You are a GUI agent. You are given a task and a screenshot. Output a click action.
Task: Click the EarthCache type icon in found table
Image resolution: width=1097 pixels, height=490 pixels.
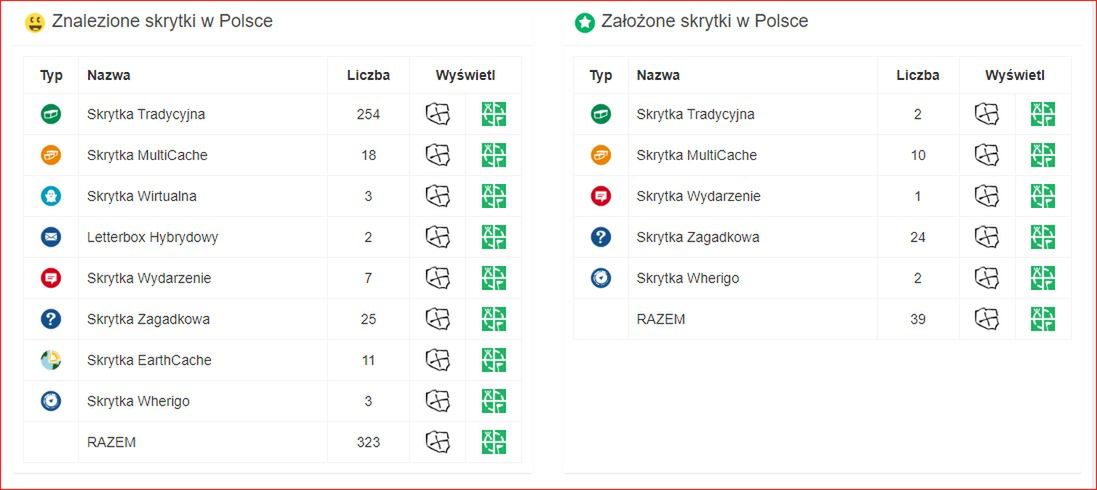(x=51, y=360)
